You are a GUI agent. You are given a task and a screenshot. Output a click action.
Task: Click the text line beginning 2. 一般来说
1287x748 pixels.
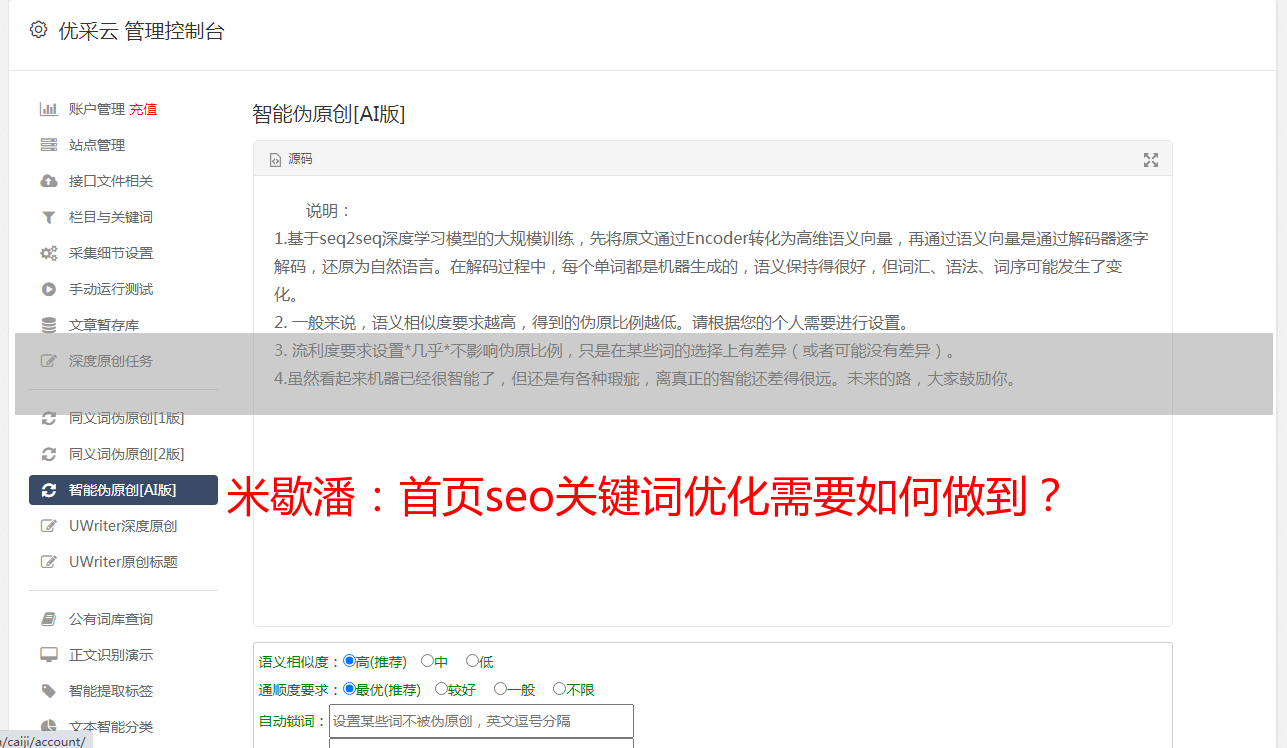coord(592,323)
